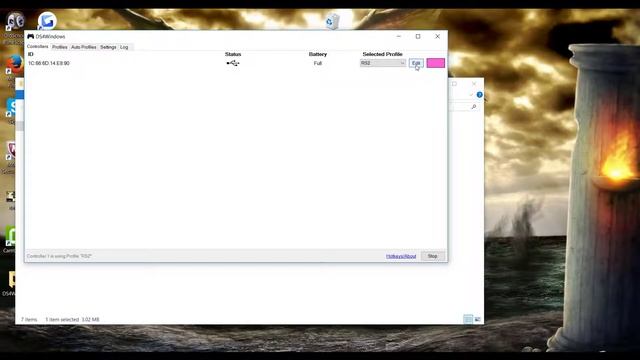Image resolution: width=640 pixels, height=360 pixels.
Task: Open the Firefox desktop shortcut
Action: (x=14, y=65)
